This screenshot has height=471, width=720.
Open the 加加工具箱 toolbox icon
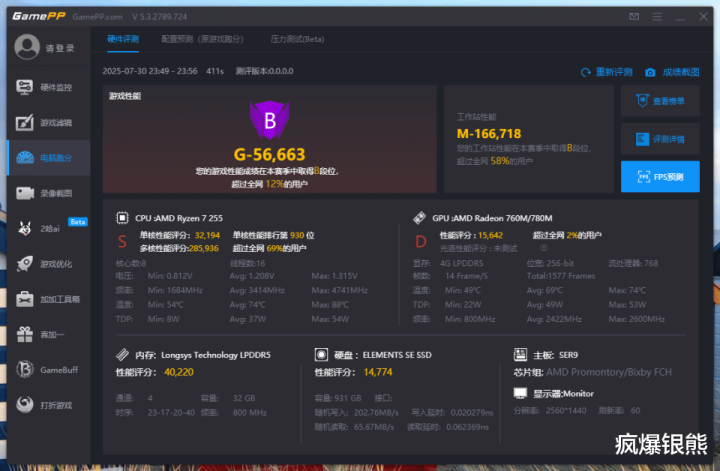(x=25, y=299)
